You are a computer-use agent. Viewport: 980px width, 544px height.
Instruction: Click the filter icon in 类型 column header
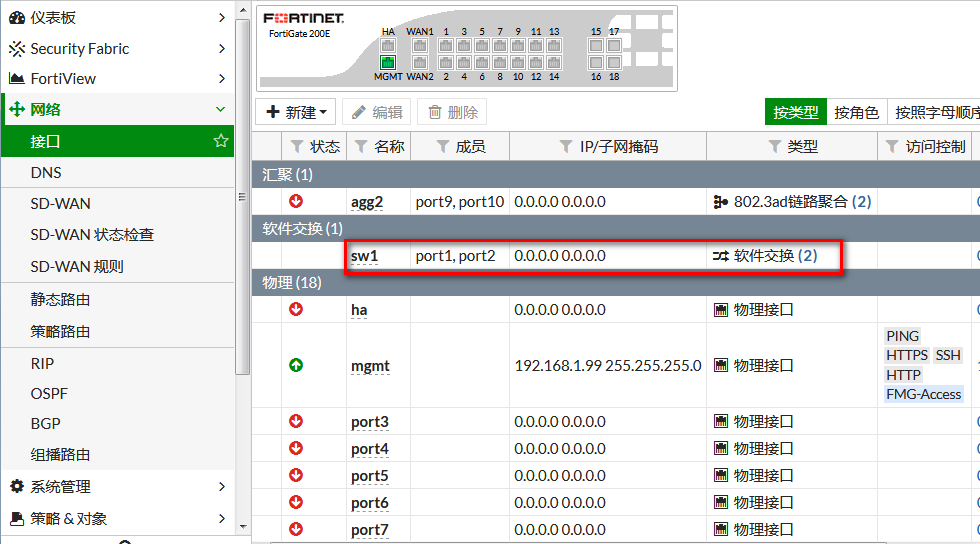point(774,147)
